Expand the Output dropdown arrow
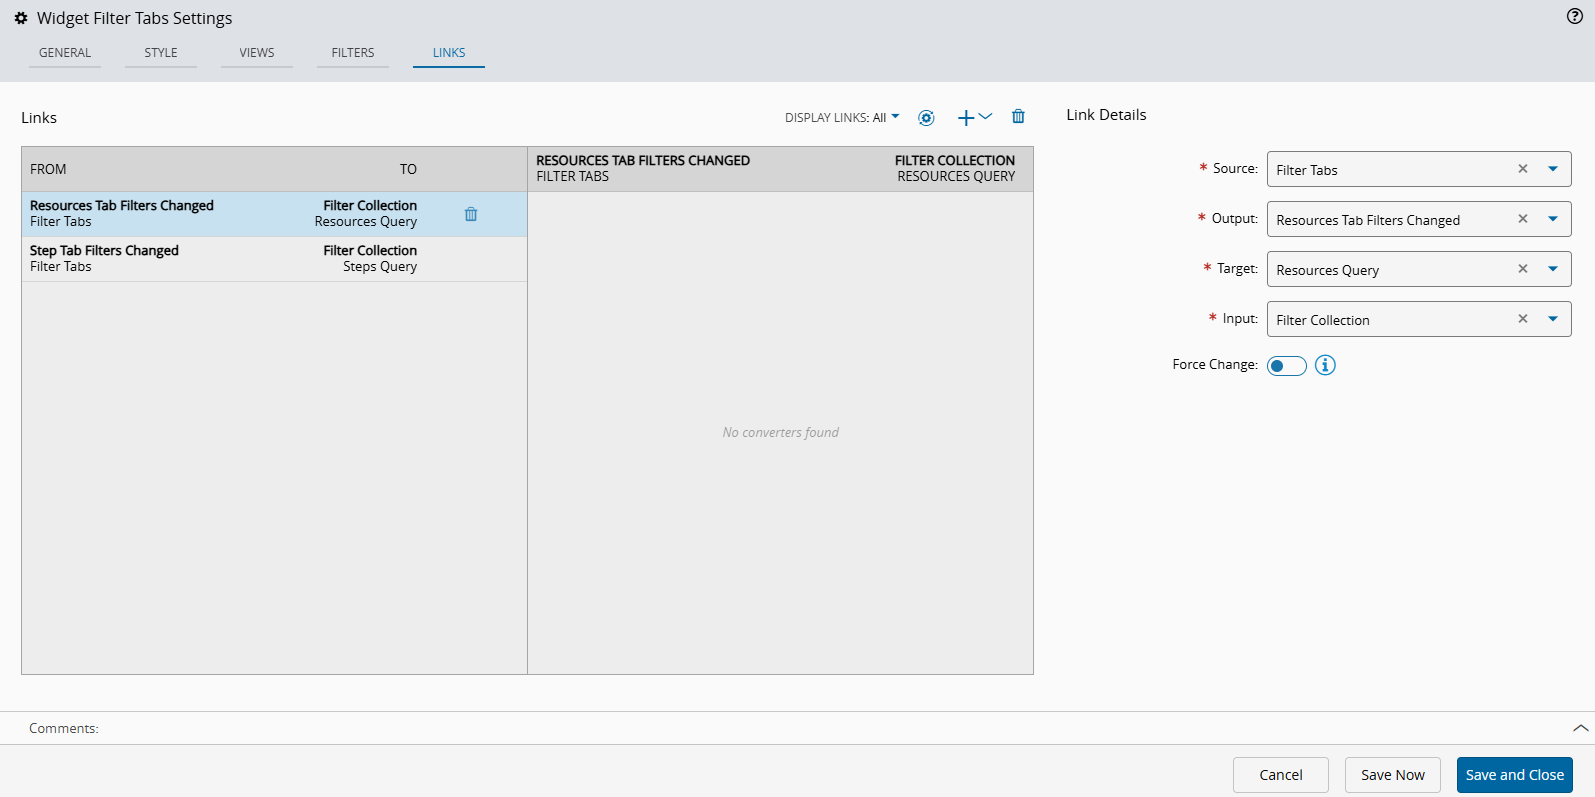 coord(1553,219)
